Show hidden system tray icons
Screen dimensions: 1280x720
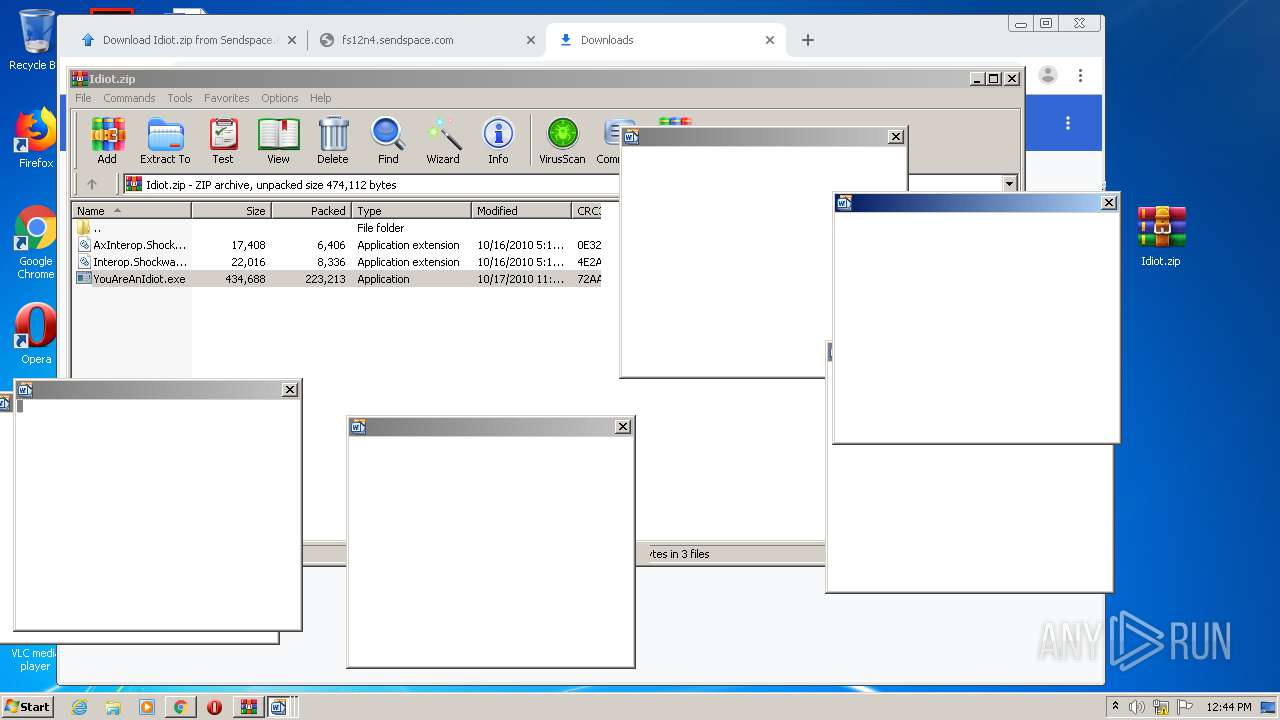1115,707
